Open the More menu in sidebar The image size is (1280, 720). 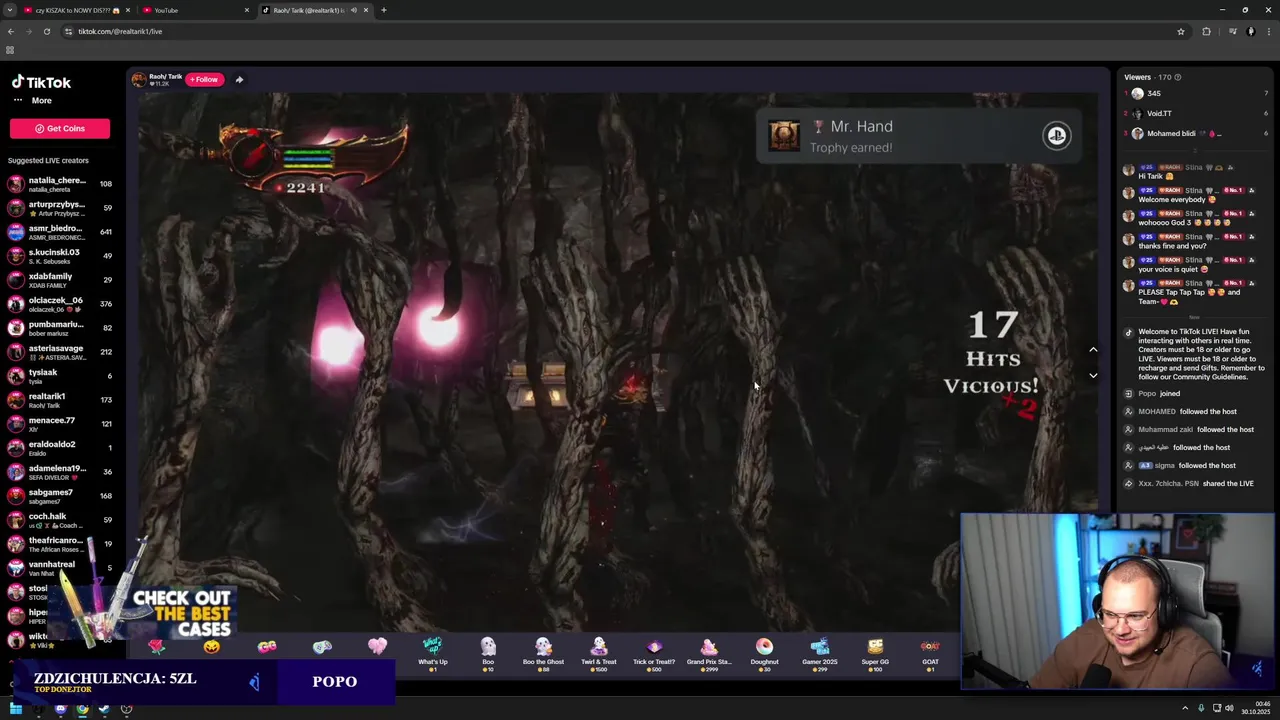coord(32,100)
